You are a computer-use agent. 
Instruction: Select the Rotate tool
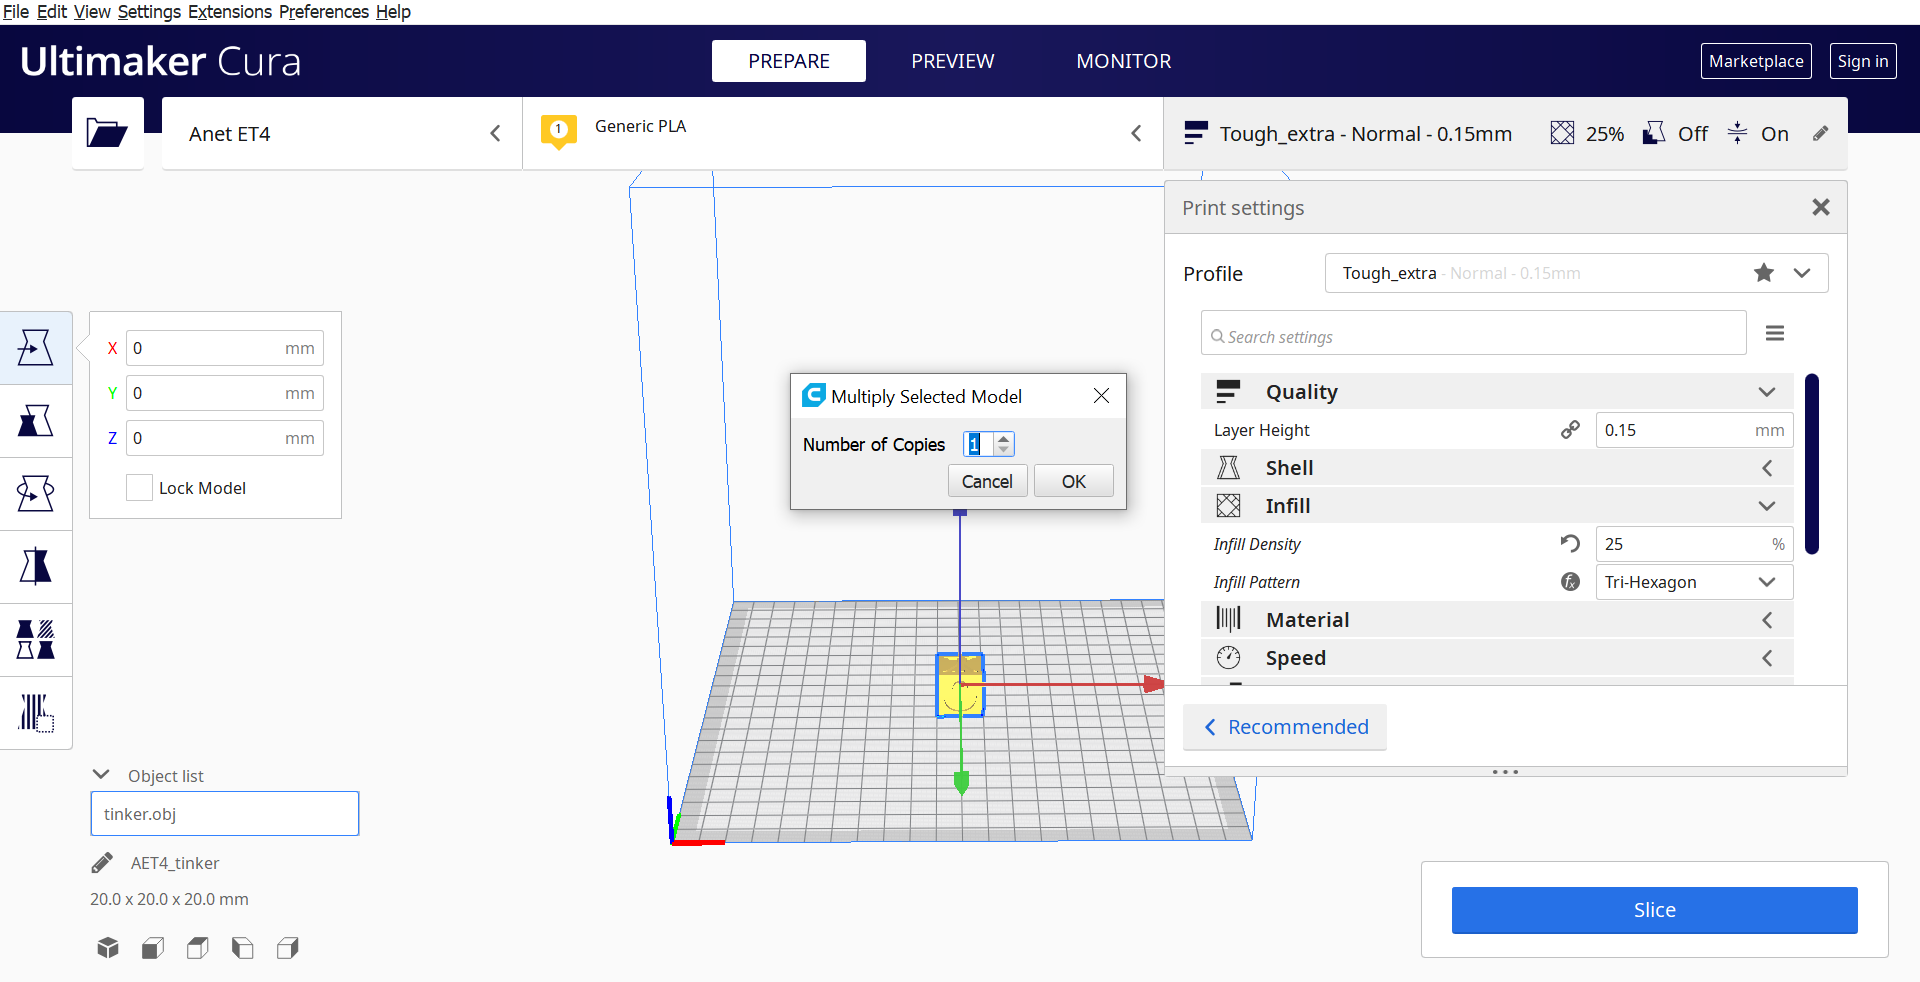point(36,494)
